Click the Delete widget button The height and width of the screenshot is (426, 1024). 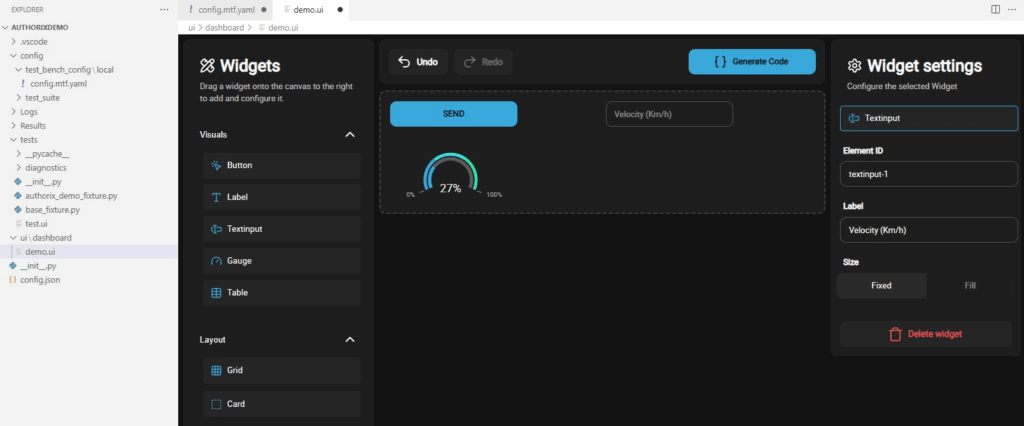coord(928,334)
